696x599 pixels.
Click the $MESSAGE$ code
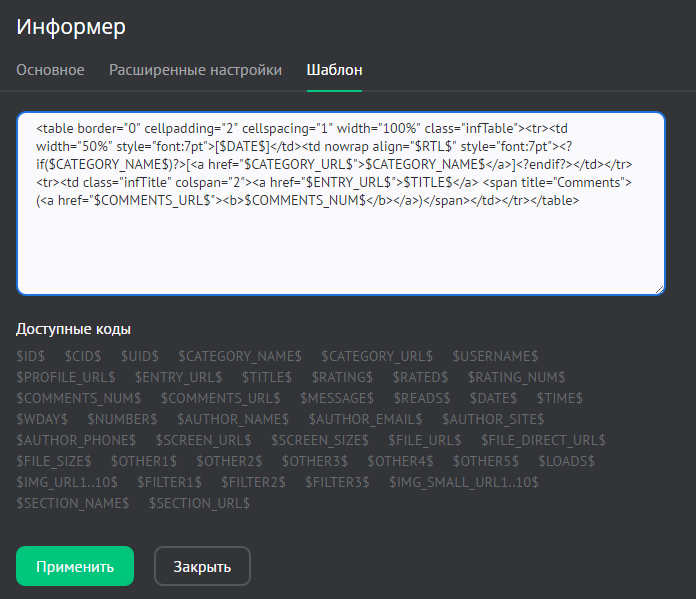tap(353, 398)
